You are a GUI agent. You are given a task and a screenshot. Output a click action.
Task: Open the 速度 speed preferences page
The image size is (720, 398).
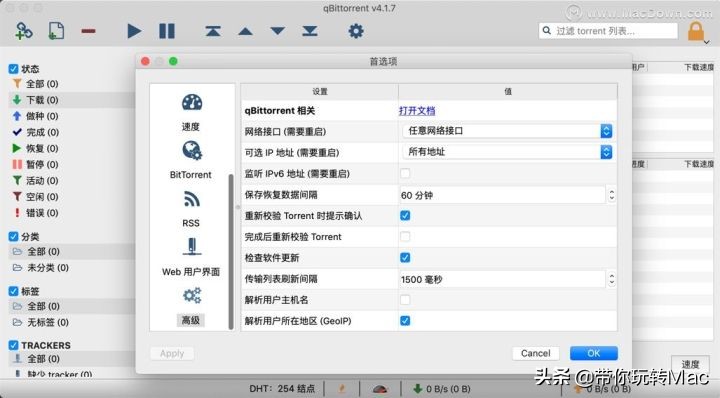coord(191,112)
